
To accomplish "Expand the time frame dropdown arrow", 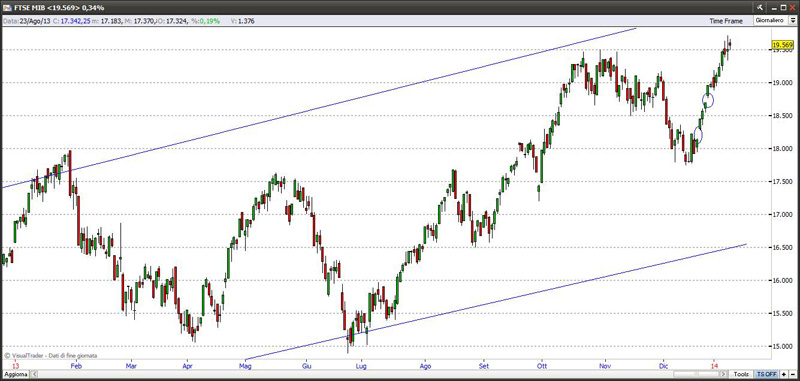I will point(792,21).
